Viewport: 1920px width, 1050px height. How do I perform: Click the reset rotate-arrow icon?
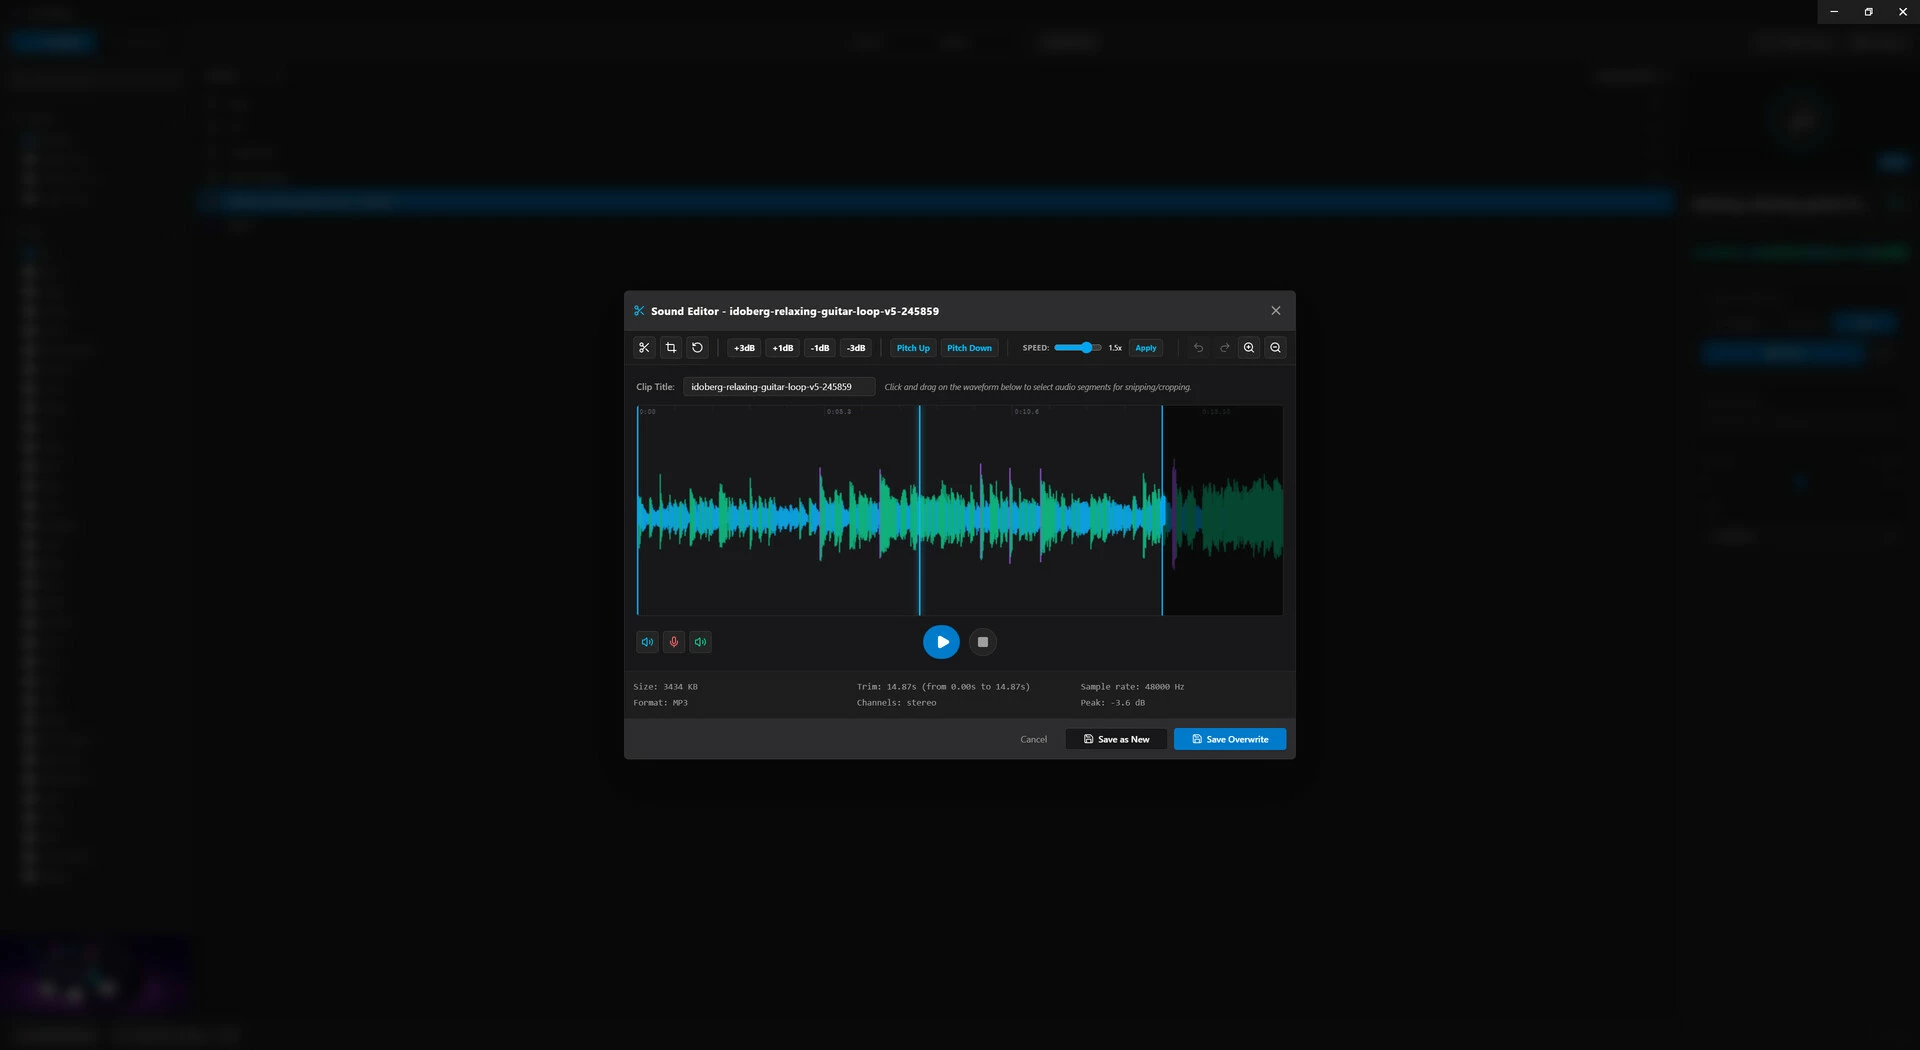(x=698, y=348)
